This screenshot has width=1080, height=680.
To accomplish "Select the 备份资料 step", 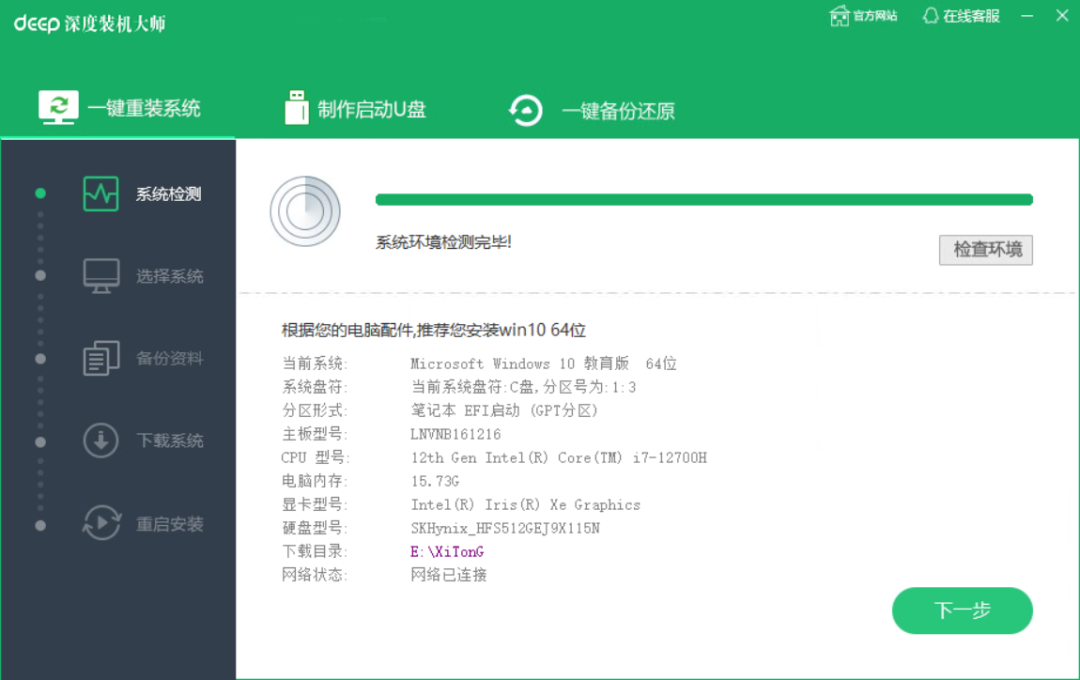I will 169,358.
